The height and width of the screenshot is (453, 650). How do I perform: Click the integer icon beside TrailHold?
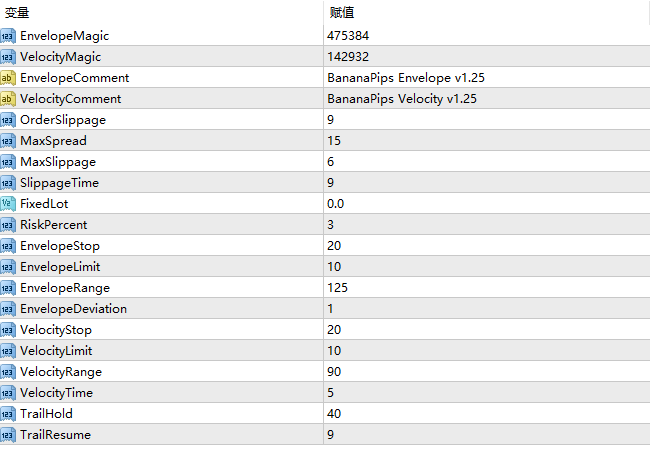[x=8, y=414]
